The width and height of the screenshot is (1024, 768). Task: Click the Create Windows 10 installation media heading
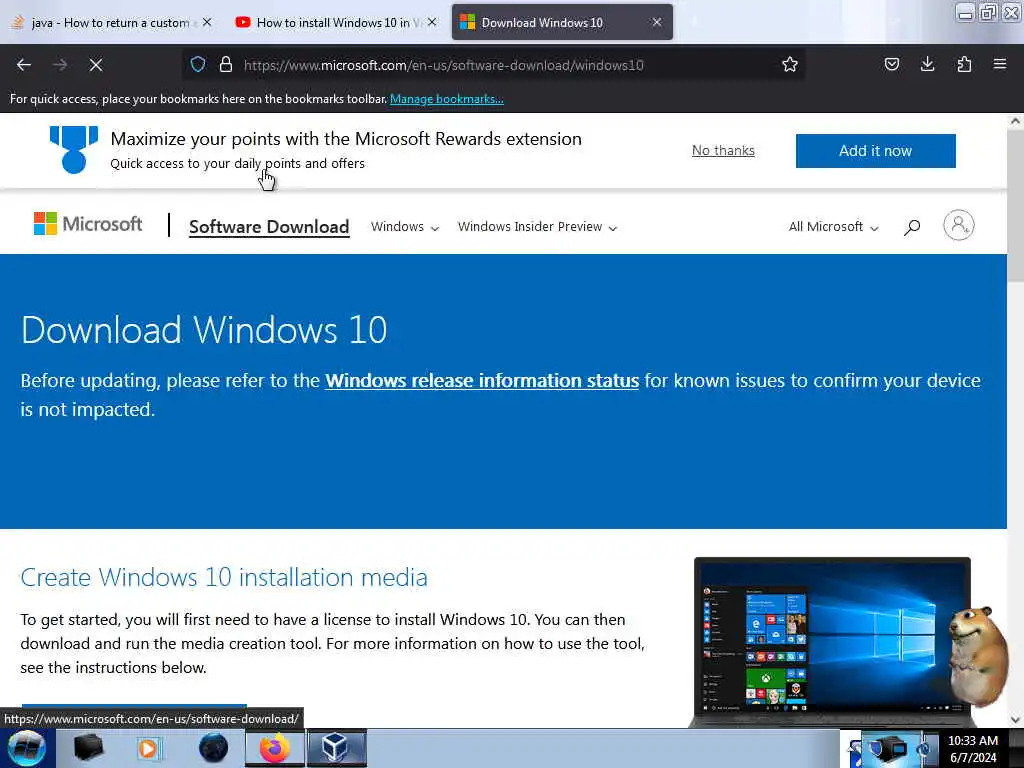[224, 577]
